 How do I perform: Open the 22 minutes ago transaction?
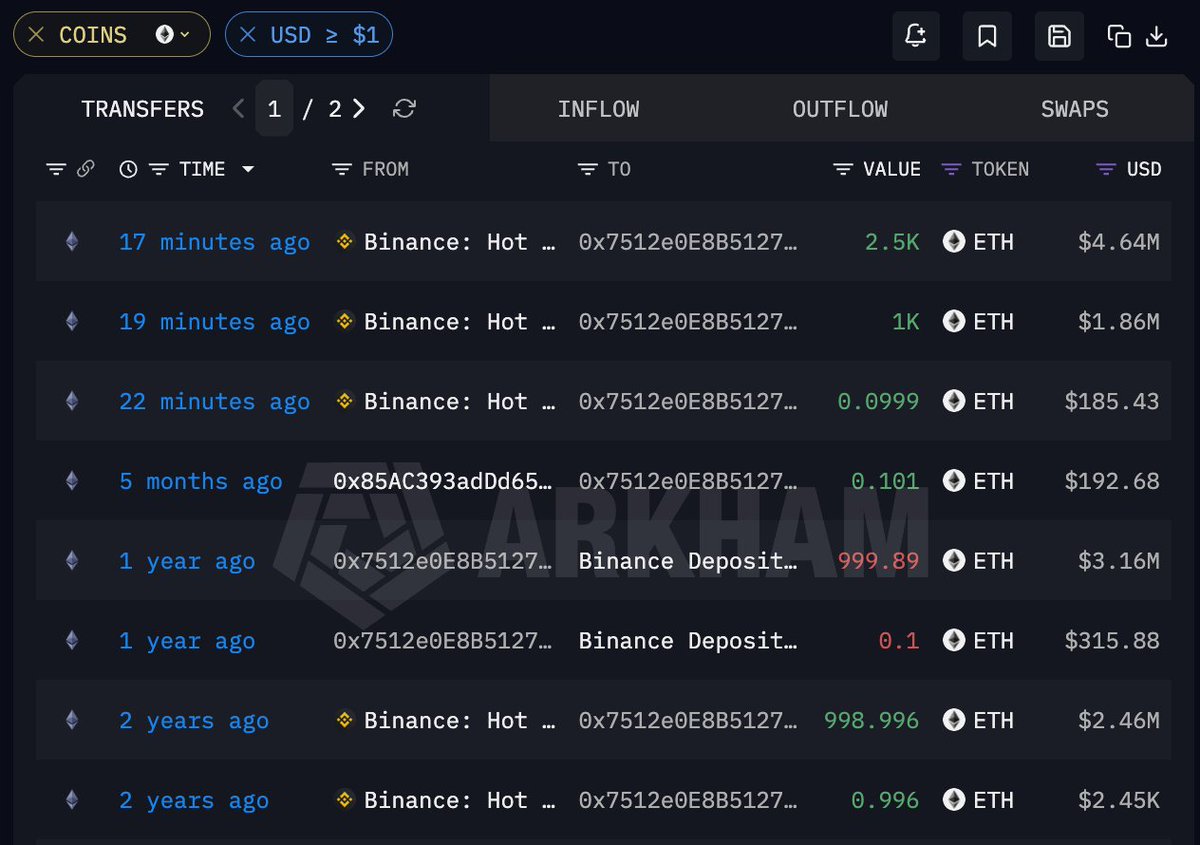(x=214, y=402)
